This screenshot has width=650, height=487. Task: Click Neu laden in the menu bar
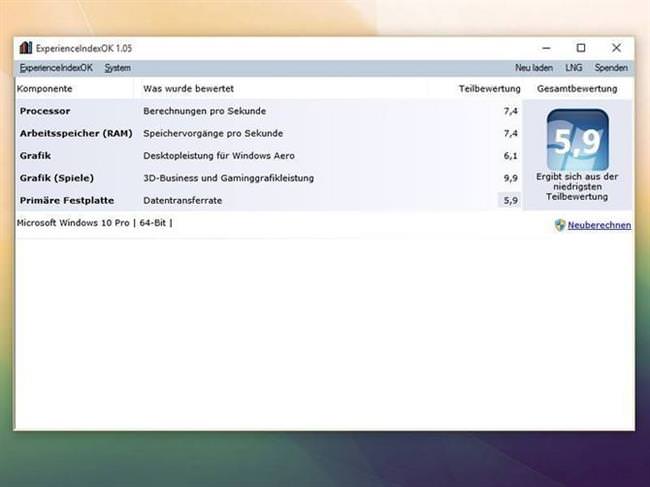pos(534,68)
